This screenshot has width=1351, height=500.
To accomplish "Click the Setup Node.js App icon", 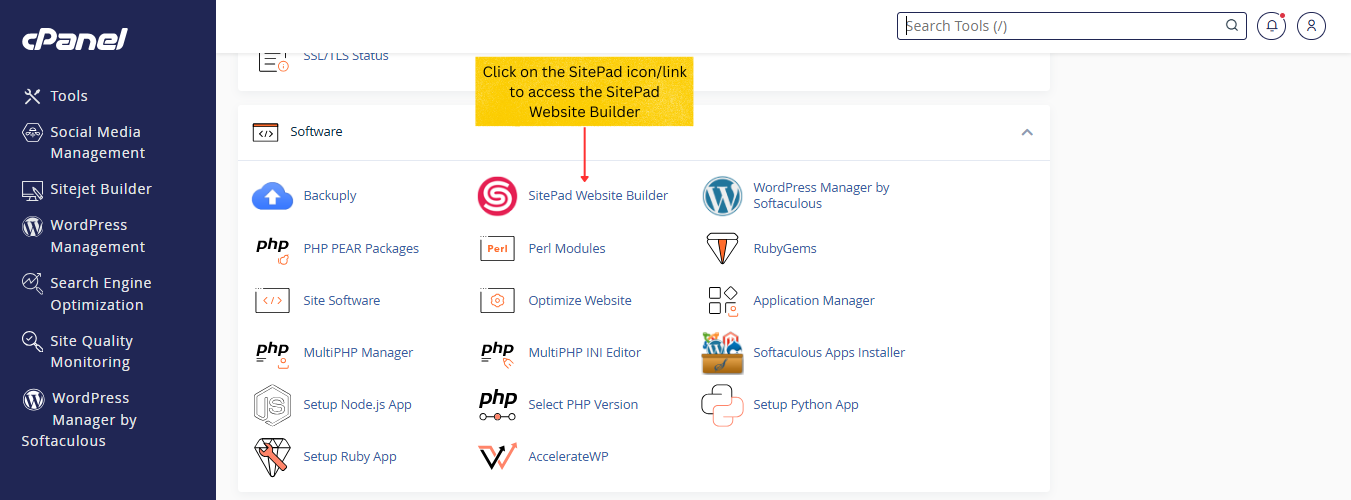I will (x=272, y=404).
